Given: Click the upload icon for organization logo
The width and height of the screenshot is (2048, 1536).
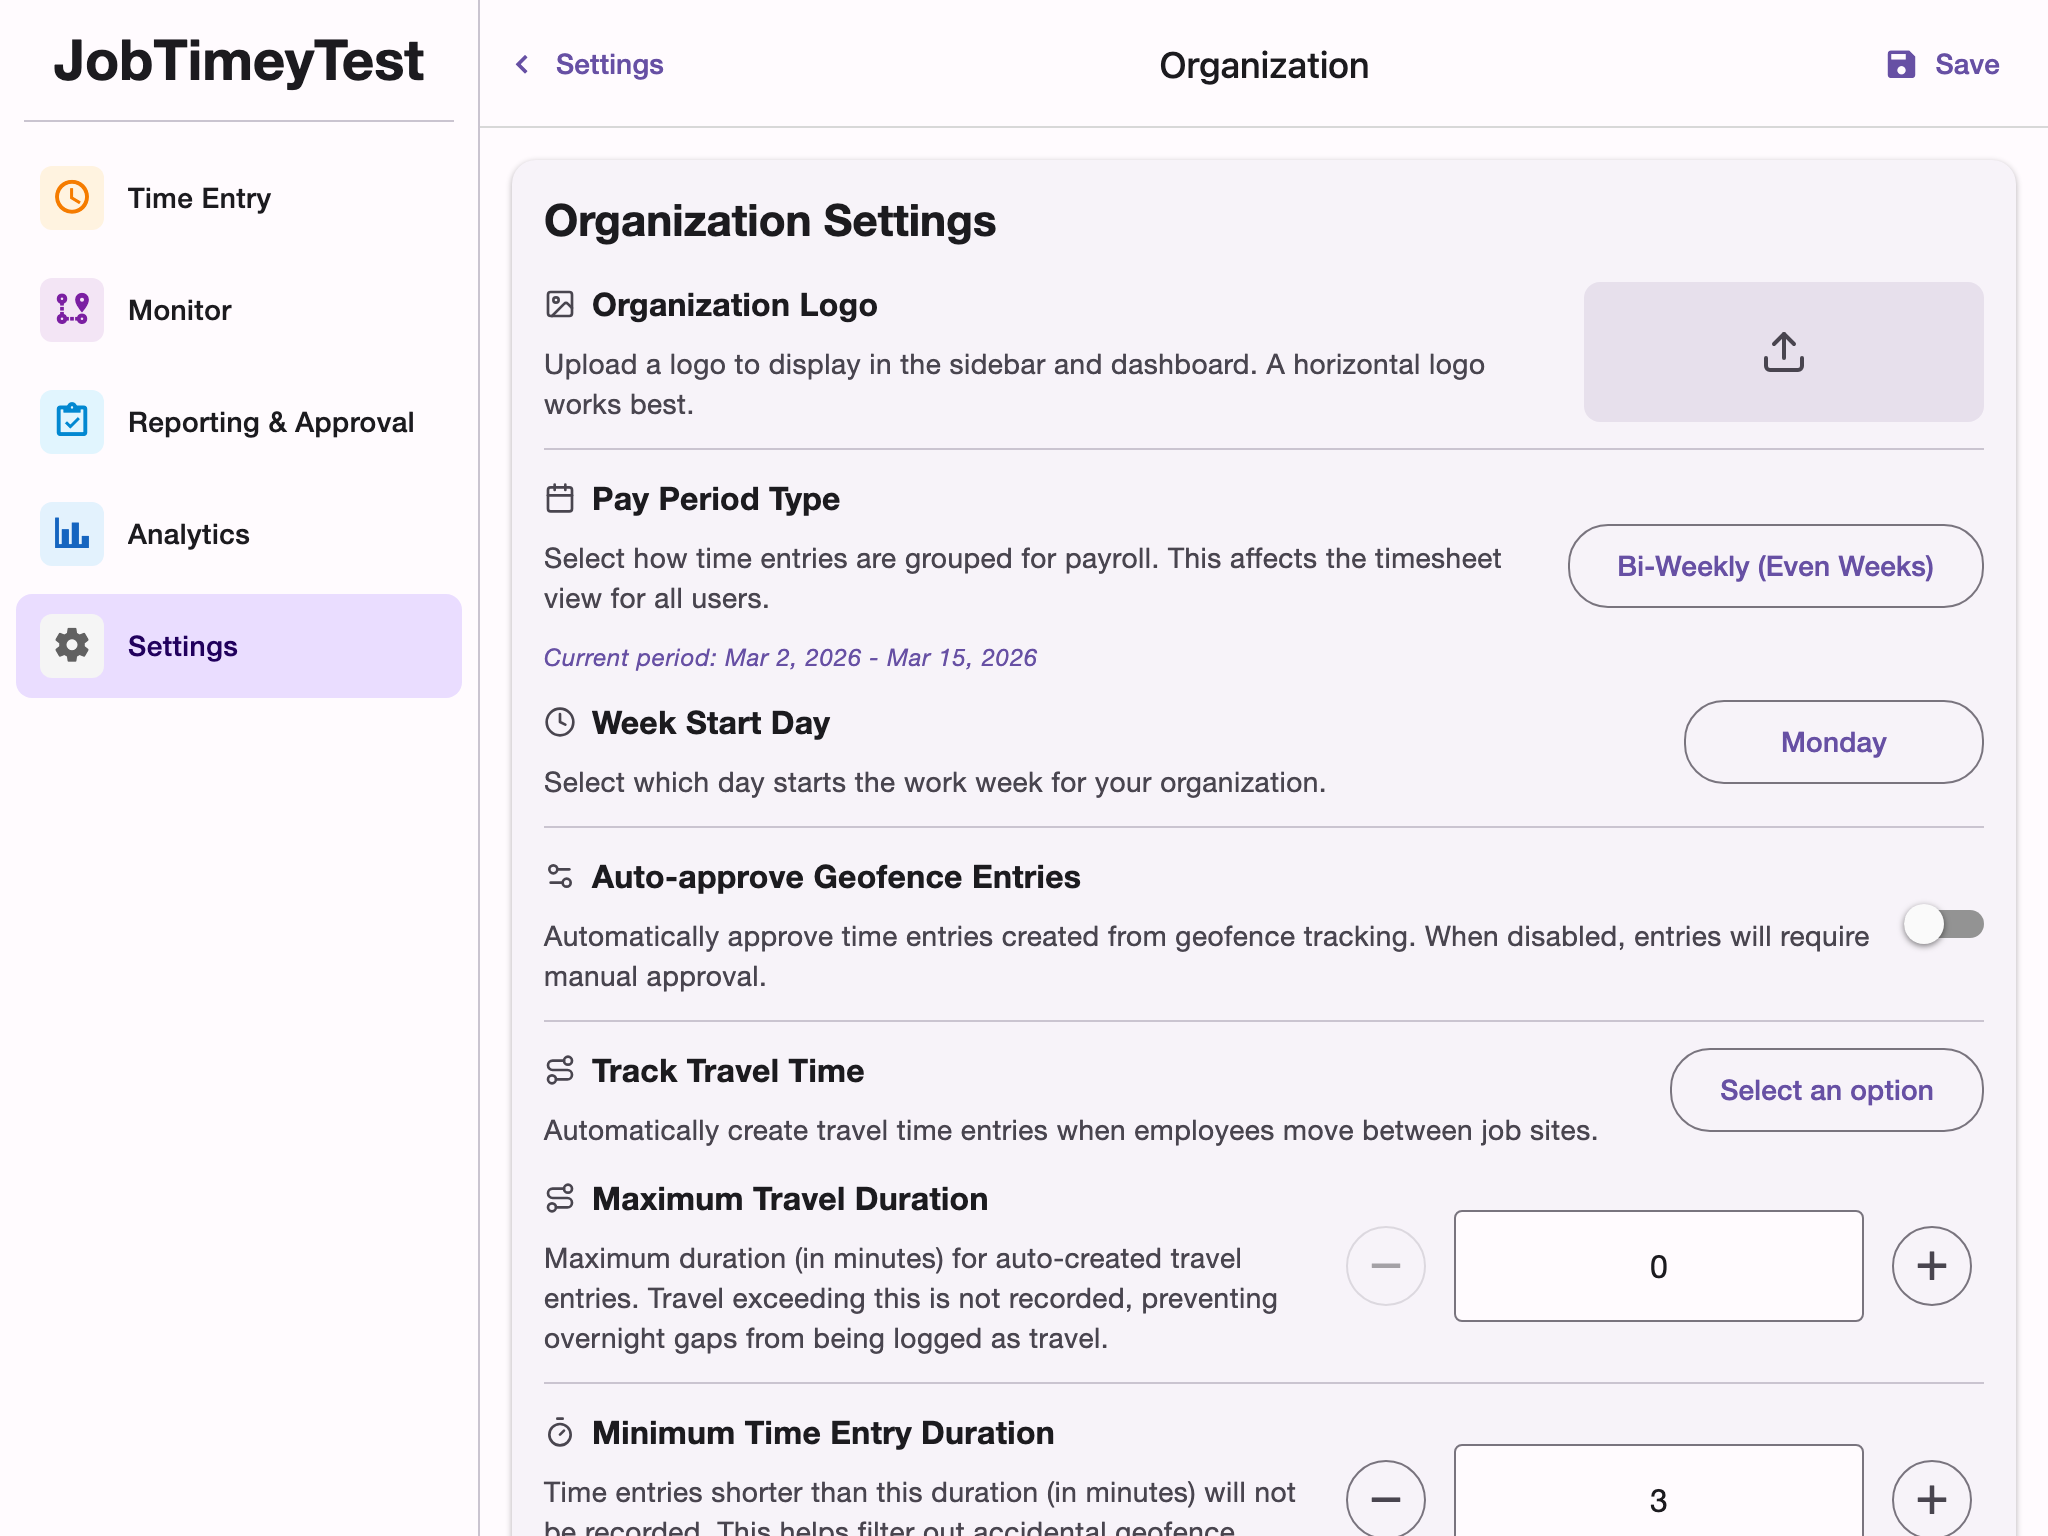Looking at the screenshot, I should (x=1784, y=351).
